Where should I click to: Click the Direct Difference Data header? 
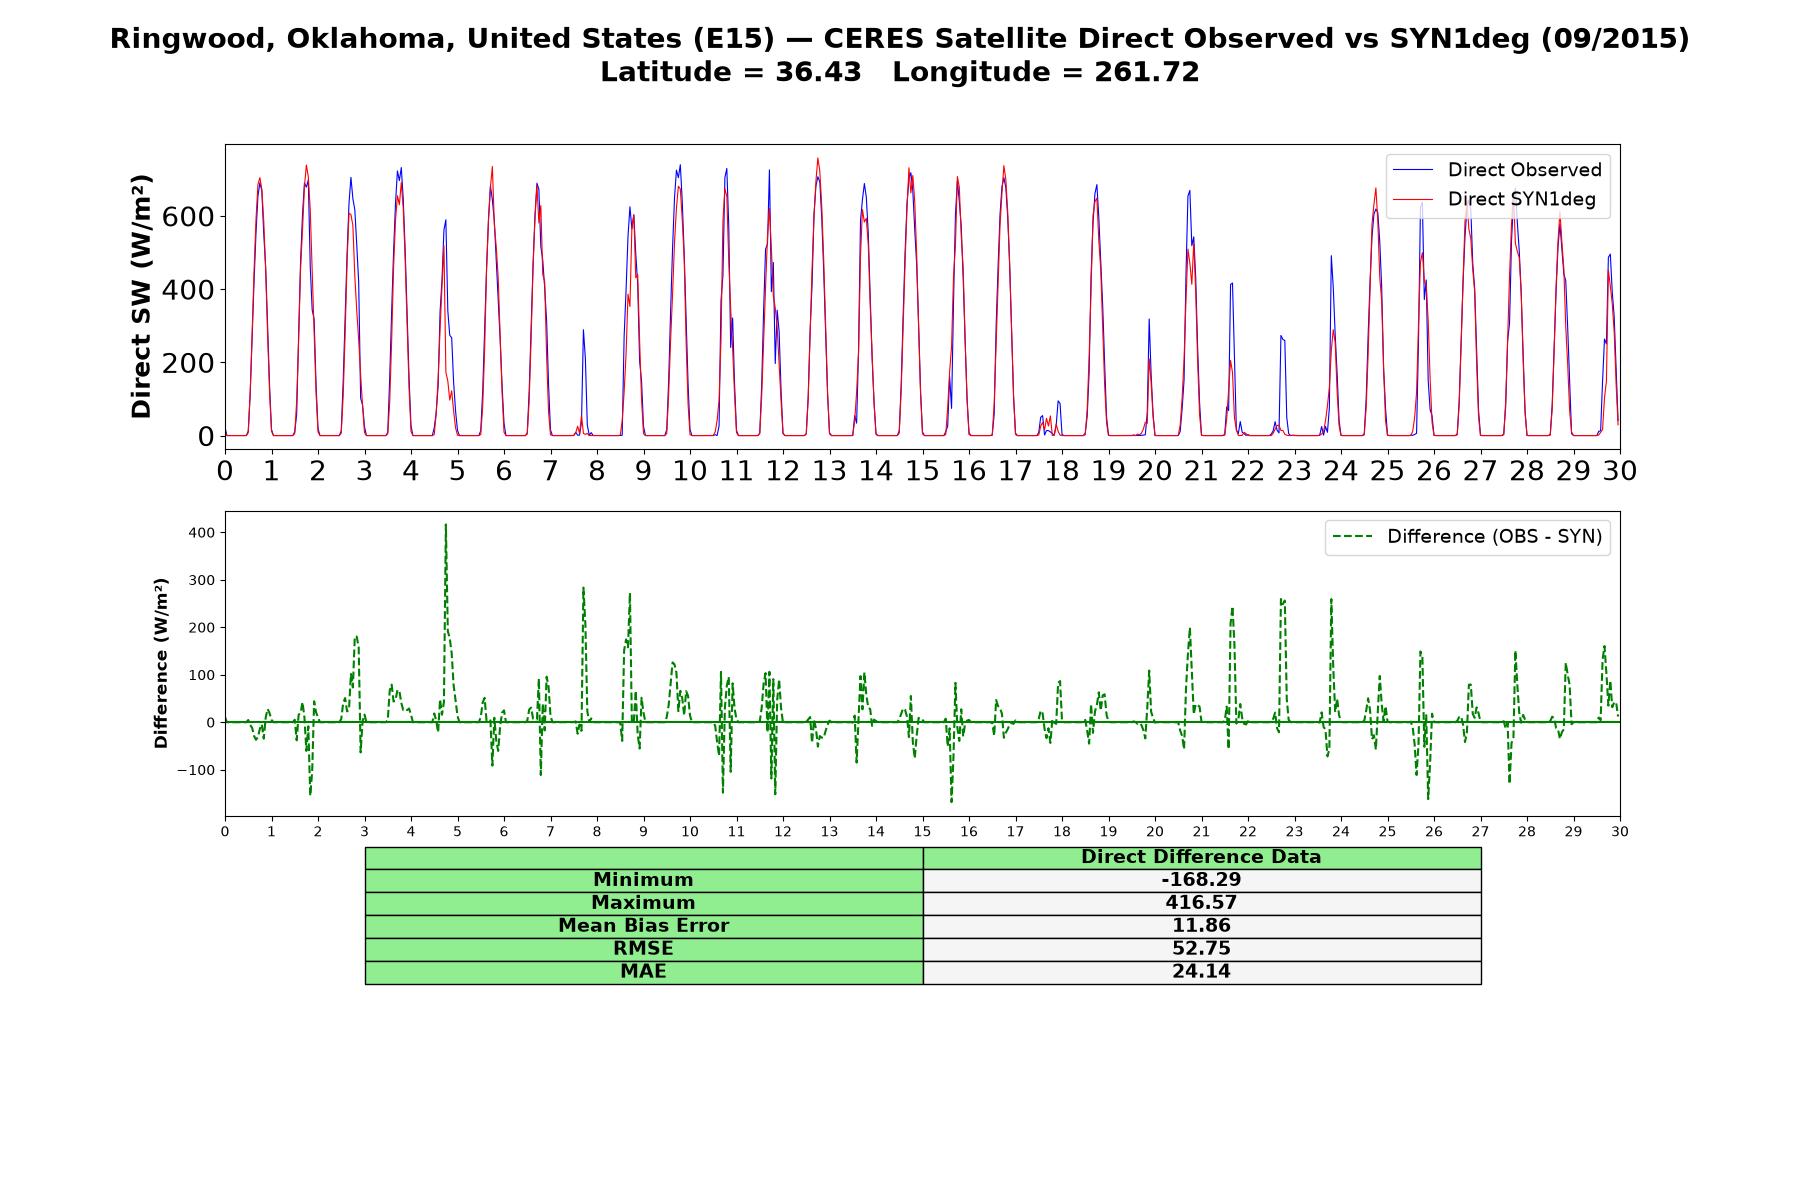click(x=1201, y=857)
